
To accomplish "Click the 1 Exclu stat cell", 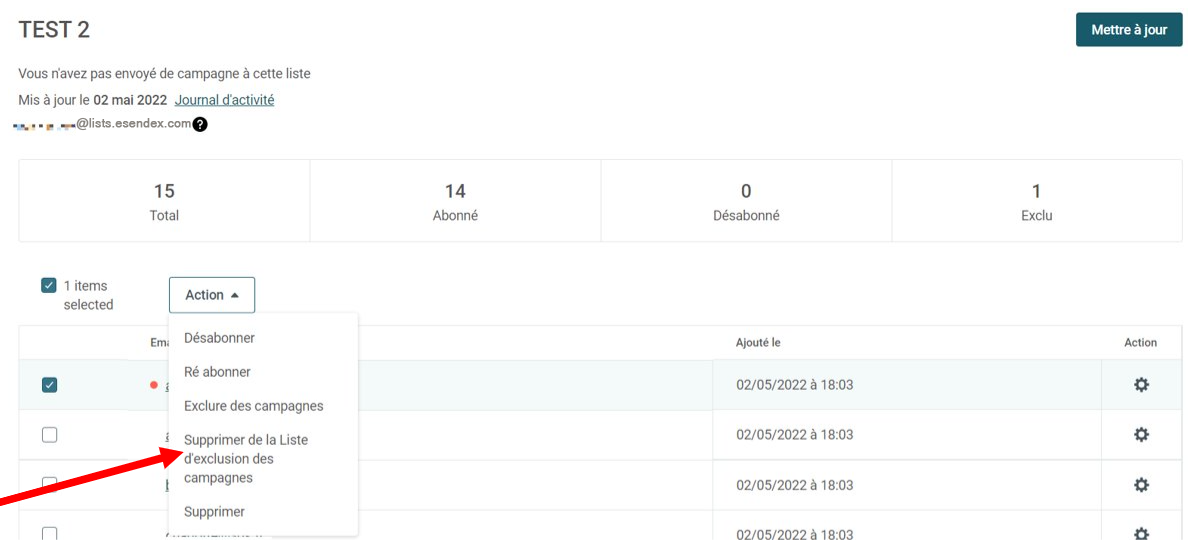I will pos(1037,201).
